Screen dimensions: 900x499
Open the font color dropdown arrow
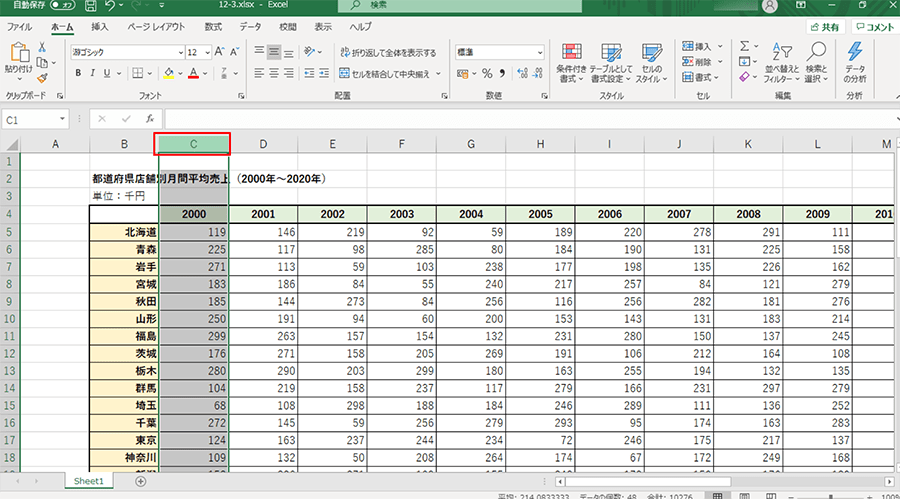(x=205, y=74)
